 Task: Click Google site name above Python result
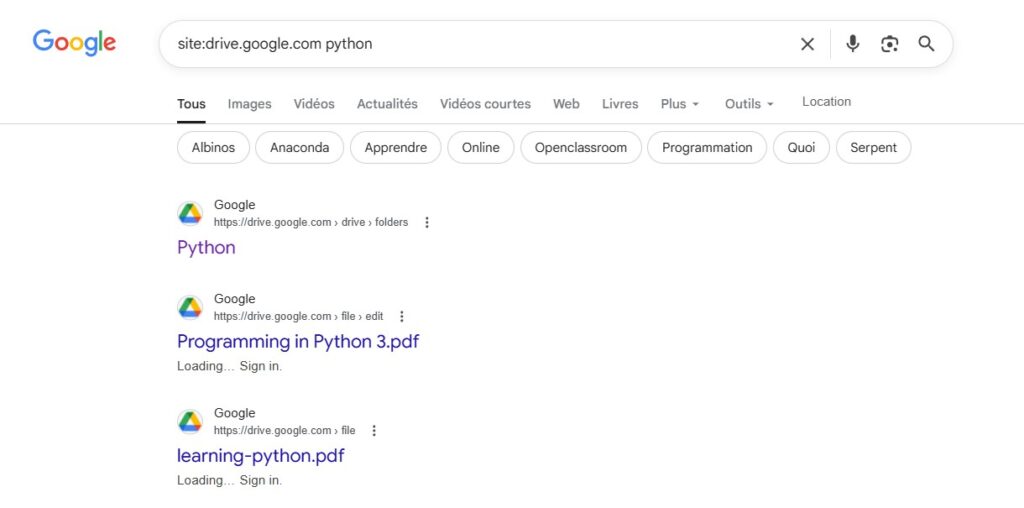click(234, 205)
